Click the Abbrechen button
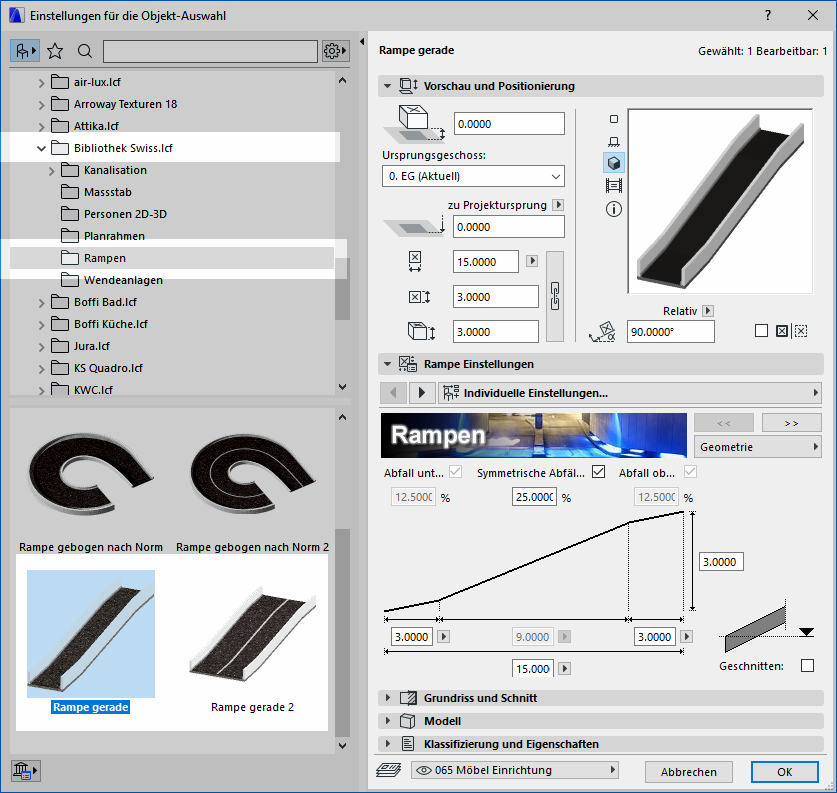The image size is (837, 793). pos(689,772)
